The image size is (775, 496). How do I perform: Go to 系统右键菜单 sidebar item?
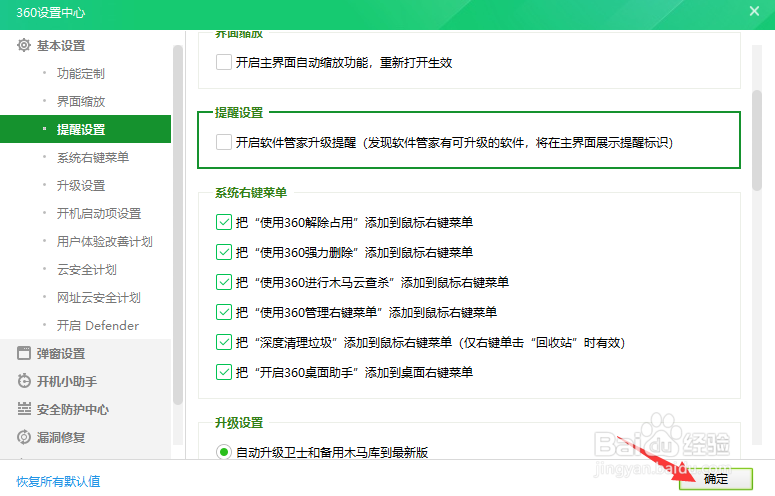point(92,158)
